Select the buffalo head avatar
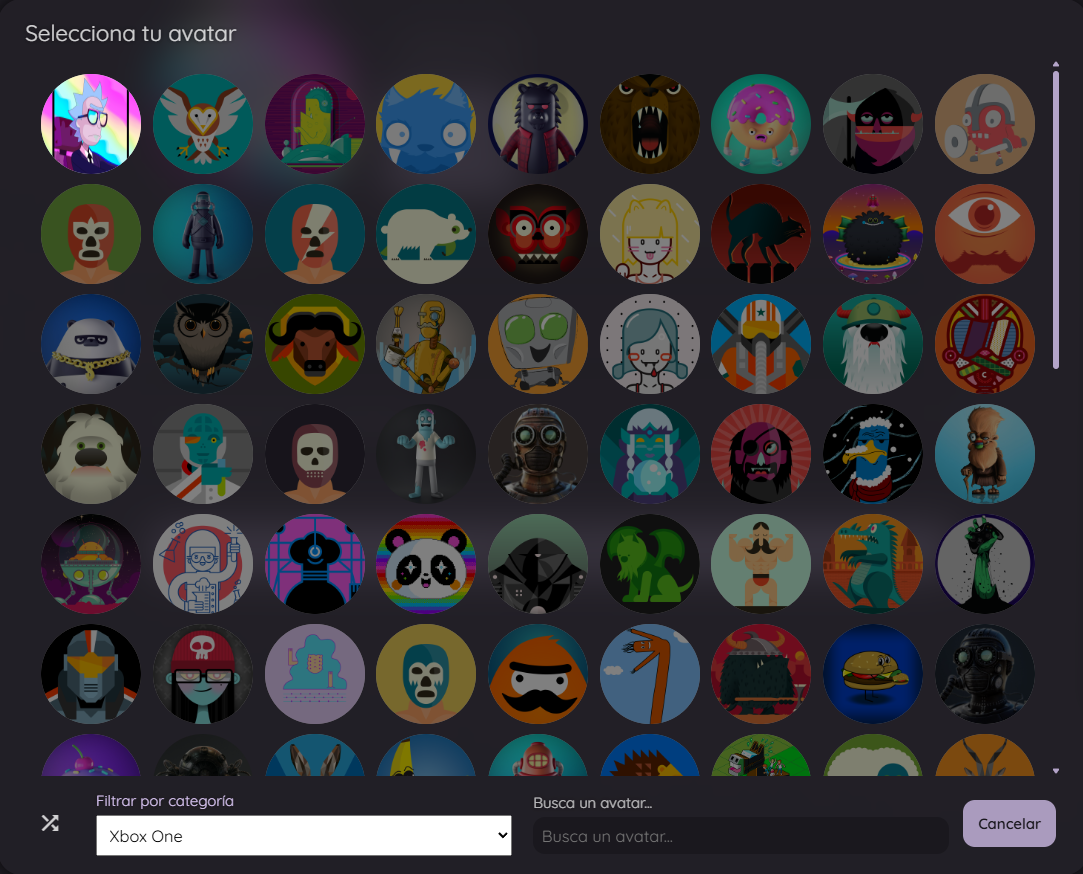The height and width of the screenshot is (874, 1083). coord(315,344)
